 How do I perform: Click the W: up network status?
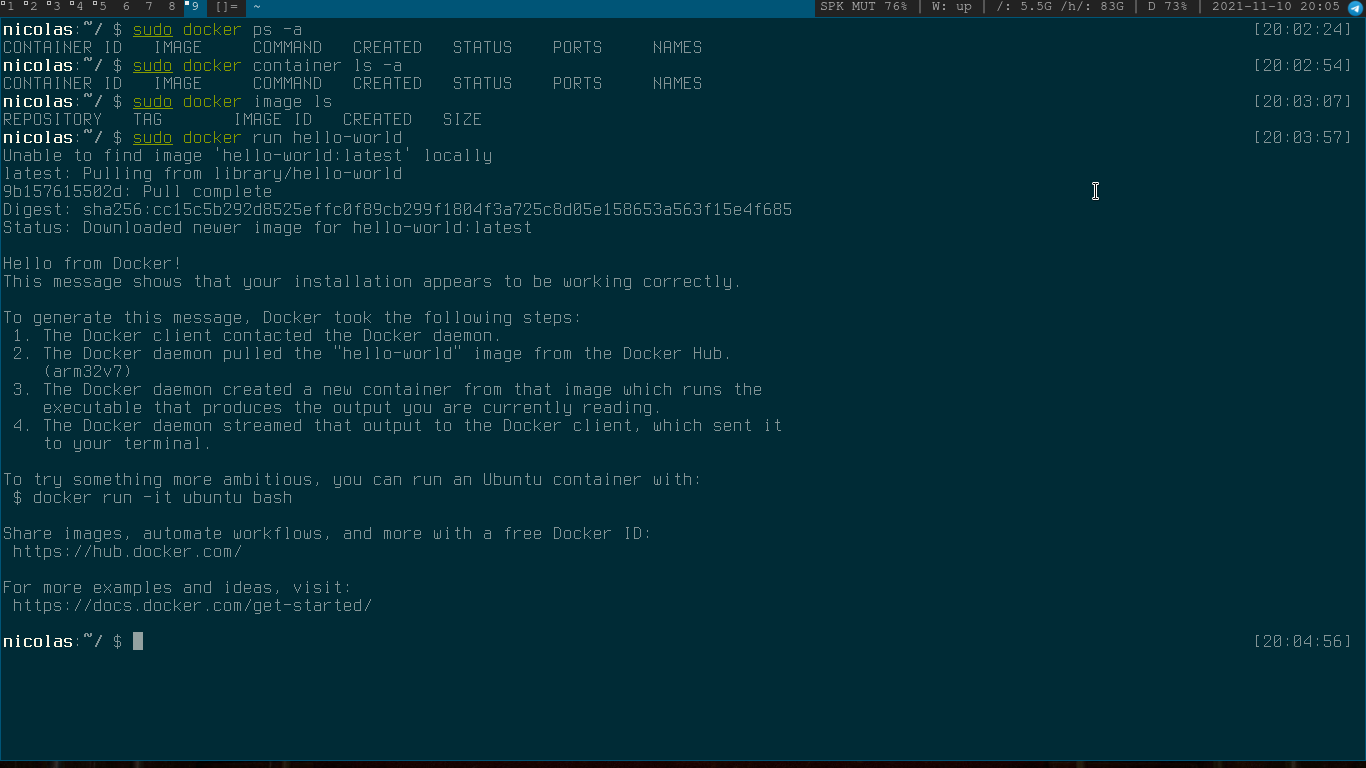click(x=951, y=7)
